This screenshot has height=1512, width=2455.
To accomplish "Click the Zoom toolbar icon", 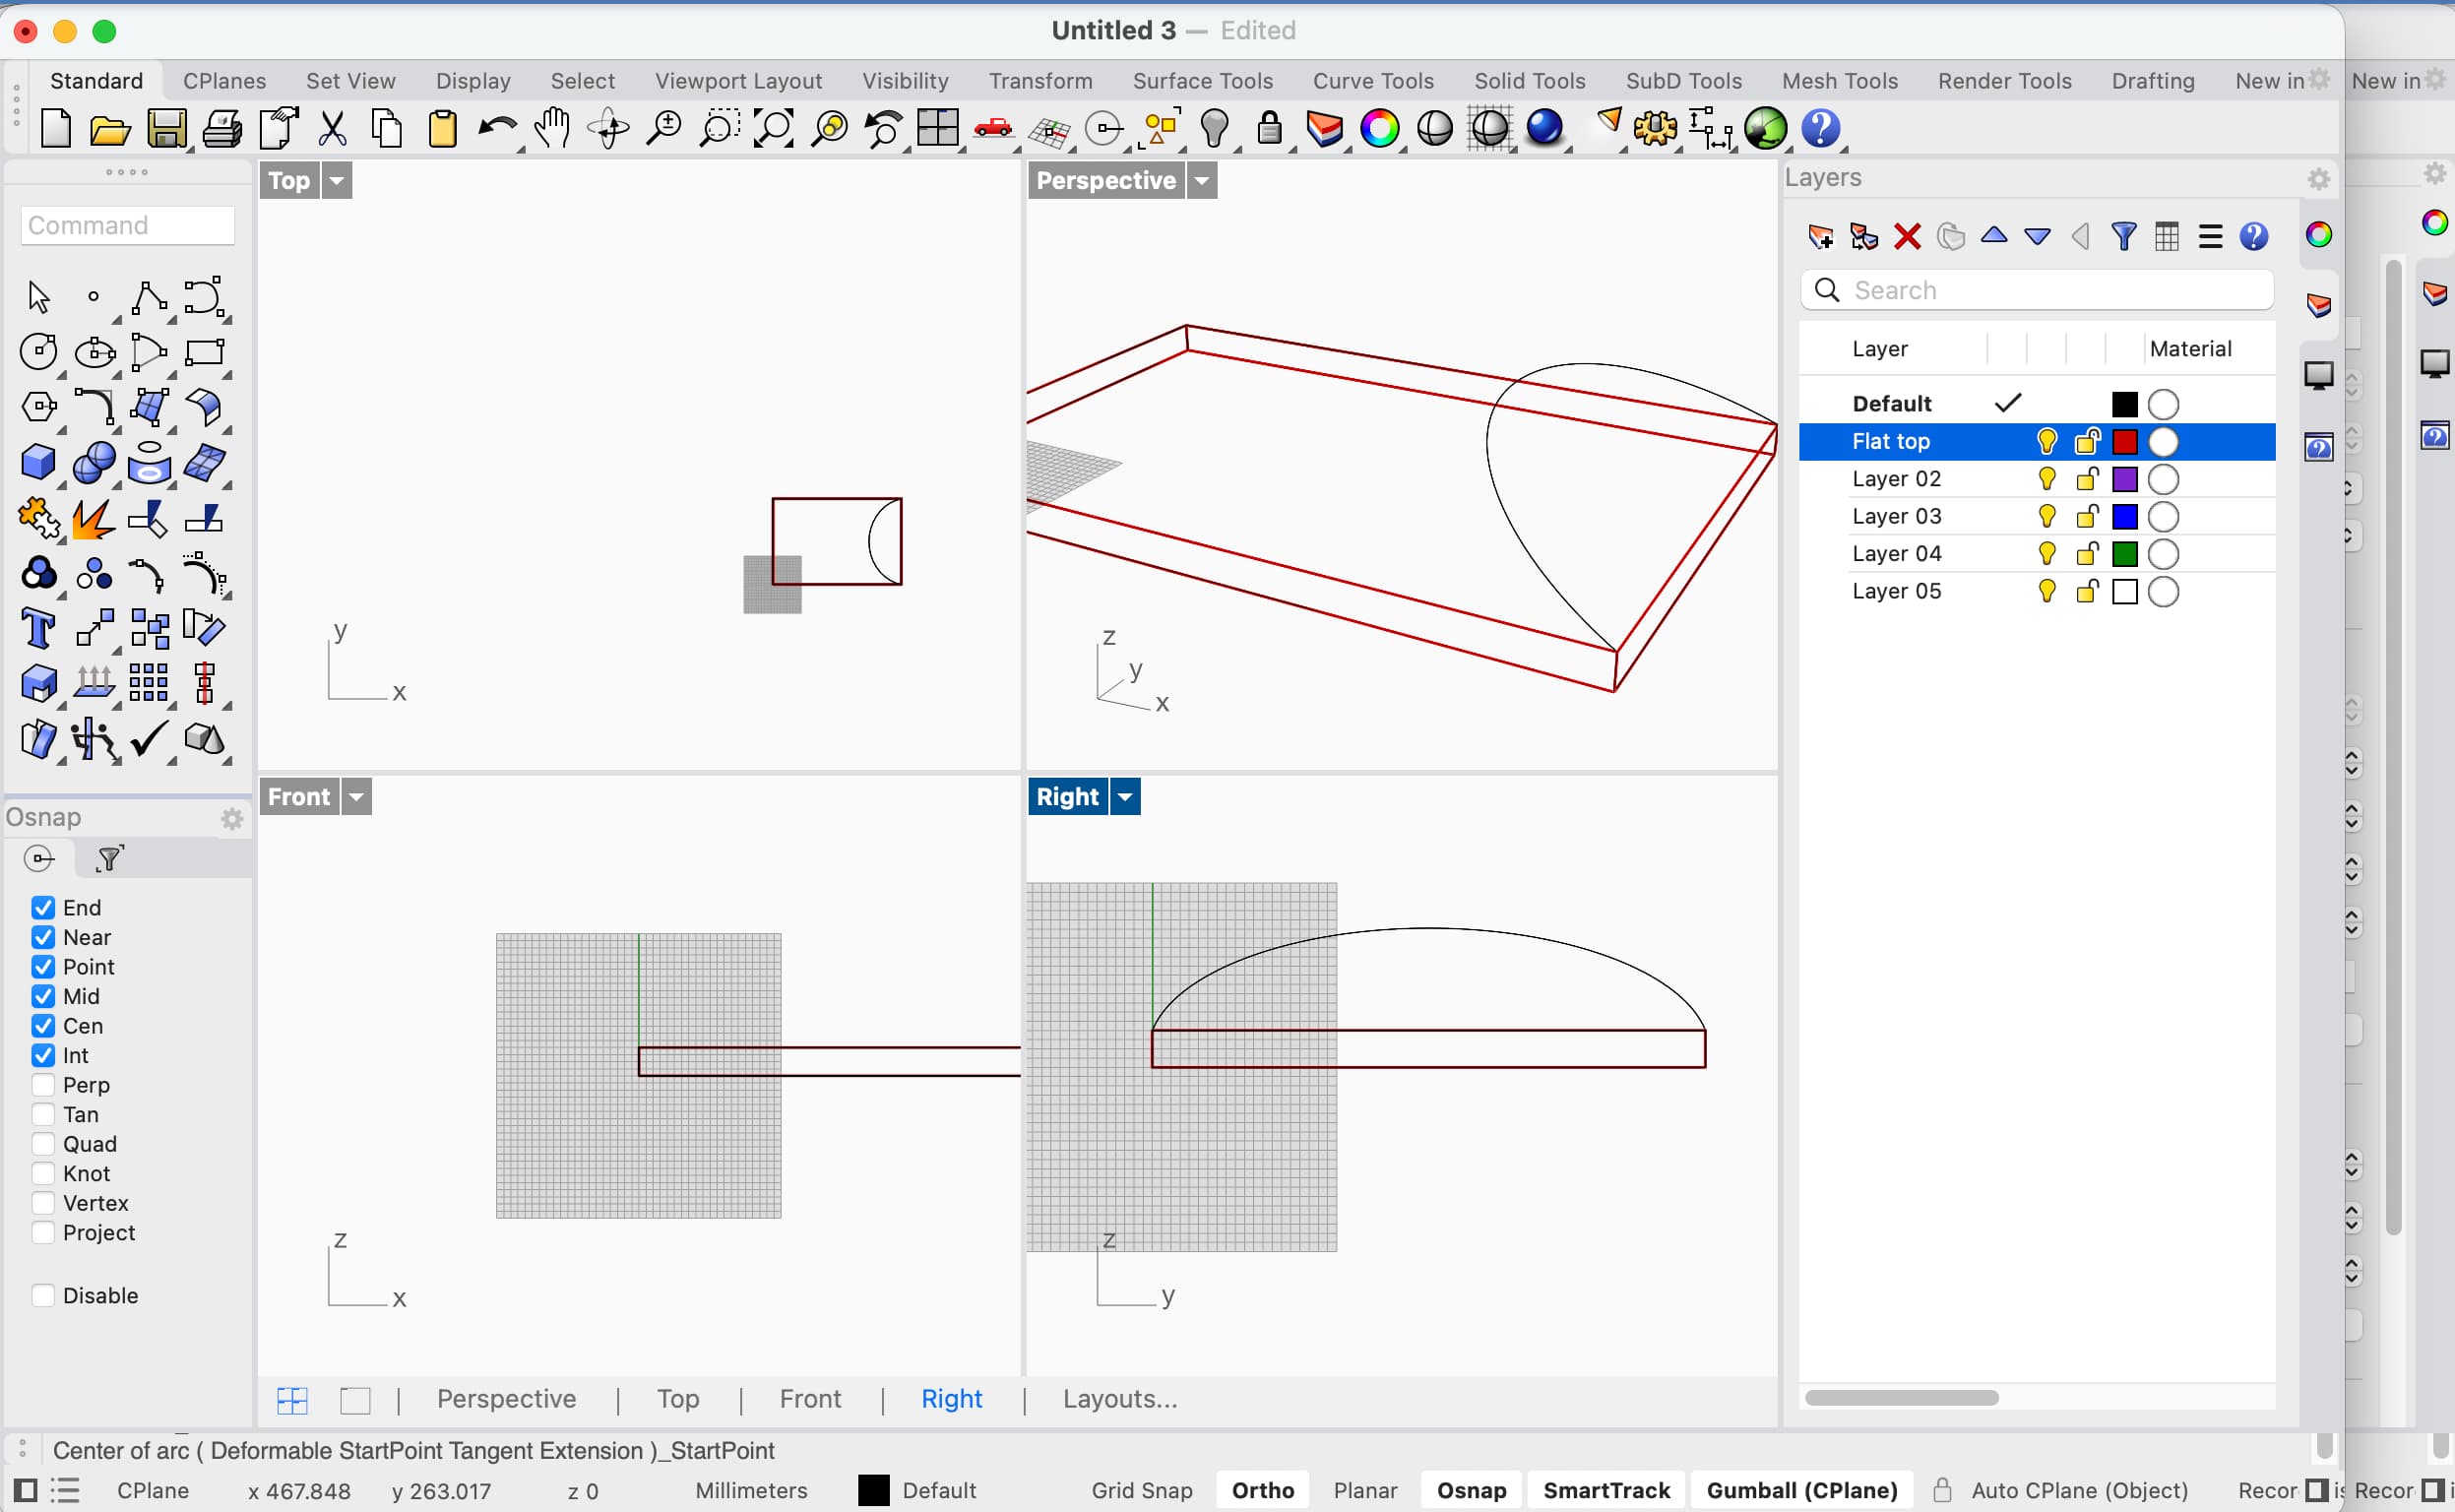I will click(663, 128).
